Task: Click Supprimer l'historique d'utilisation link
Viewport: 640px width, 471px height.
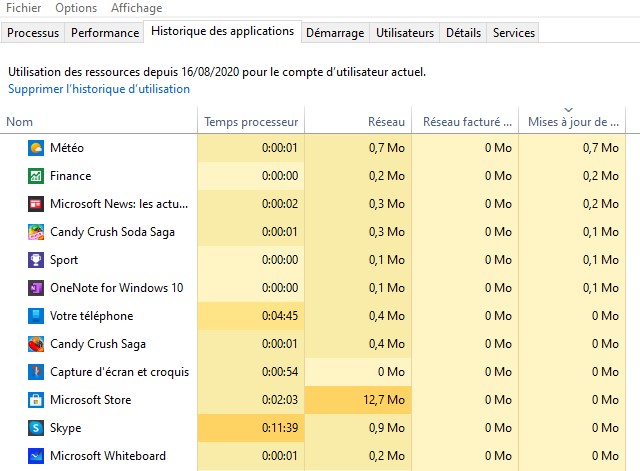Action: pyautogui.click(x=99, y=89)
